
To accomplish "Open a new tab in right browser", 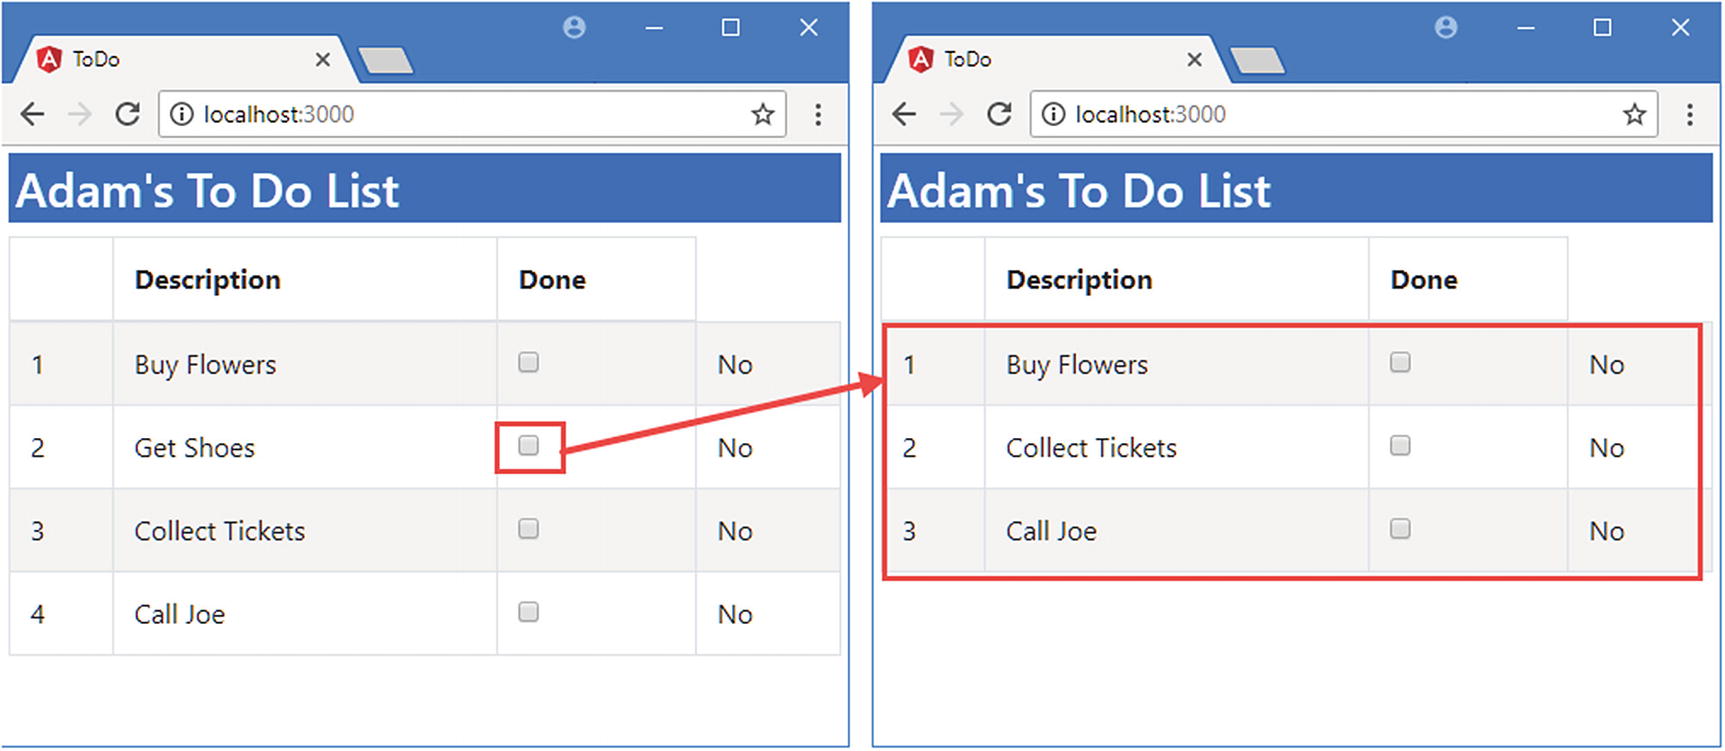I will pyautogui.click(x=1258, y=61).
